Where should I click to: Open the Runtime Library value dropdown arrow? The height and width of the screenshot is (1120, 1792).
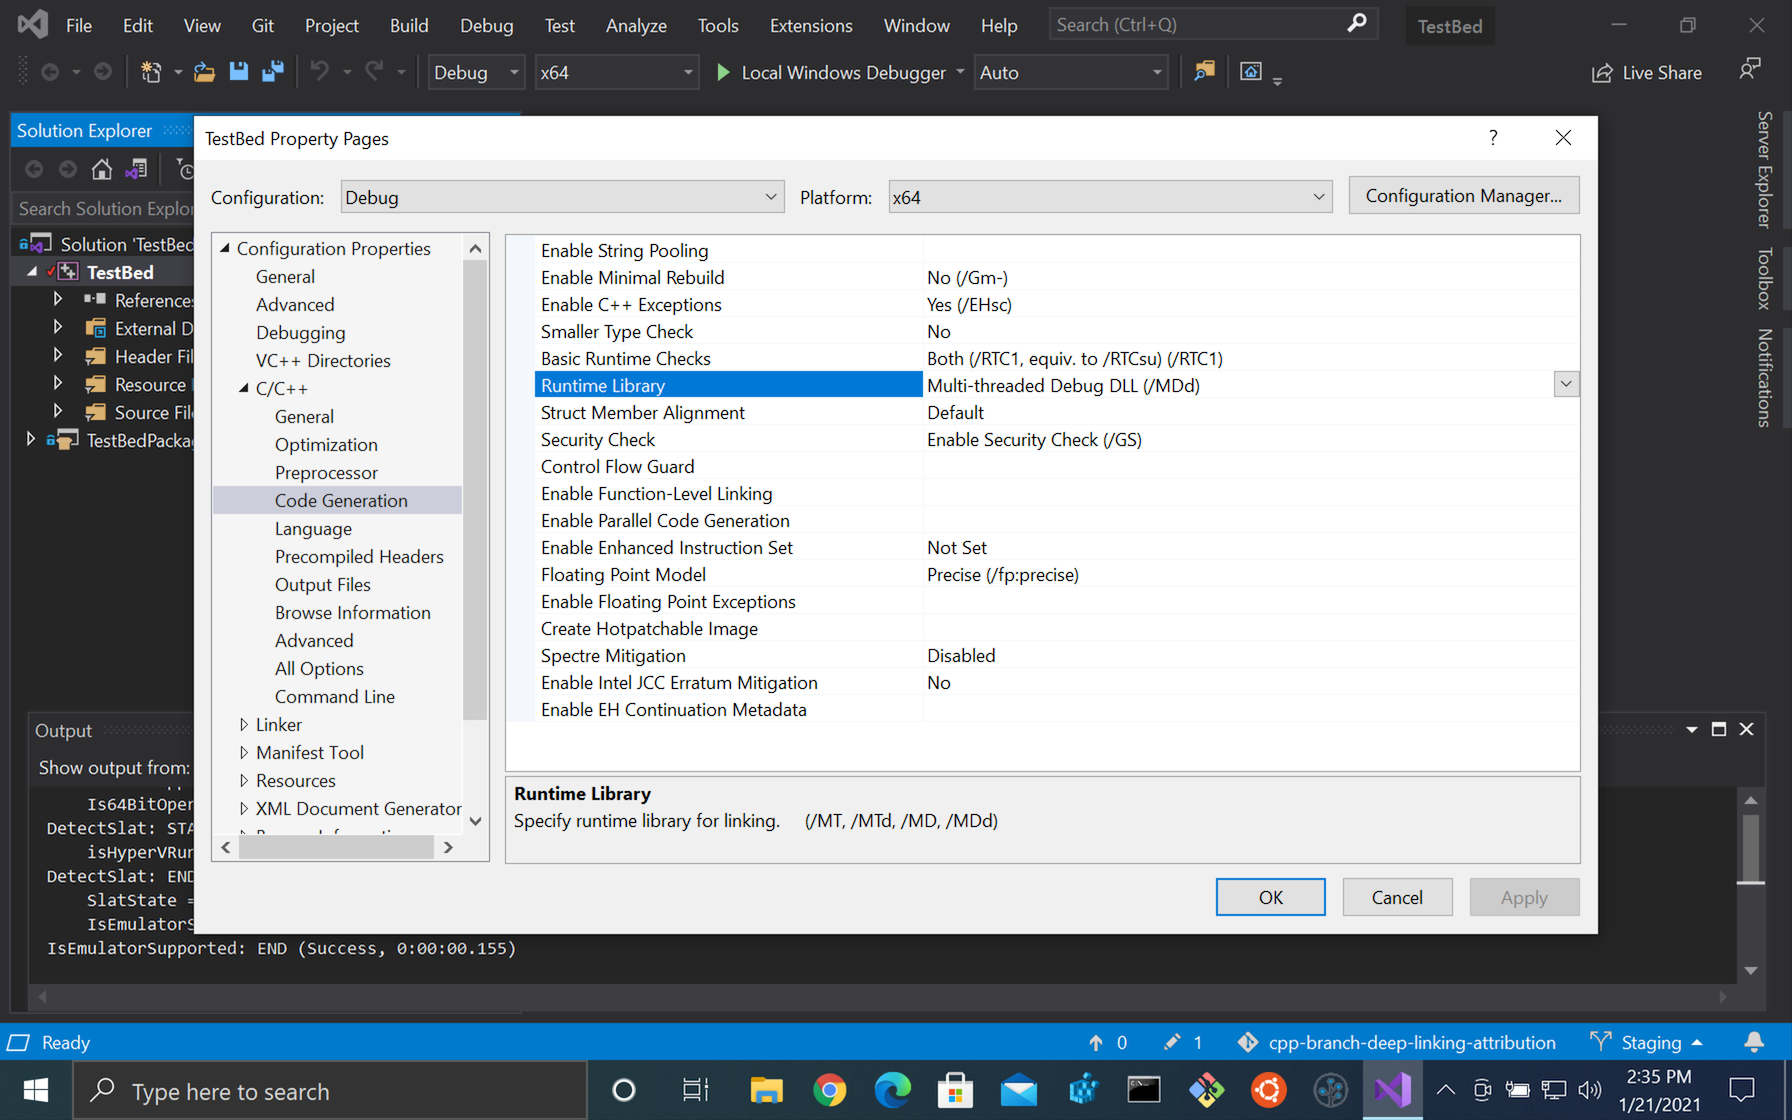tap(1566, 385)
